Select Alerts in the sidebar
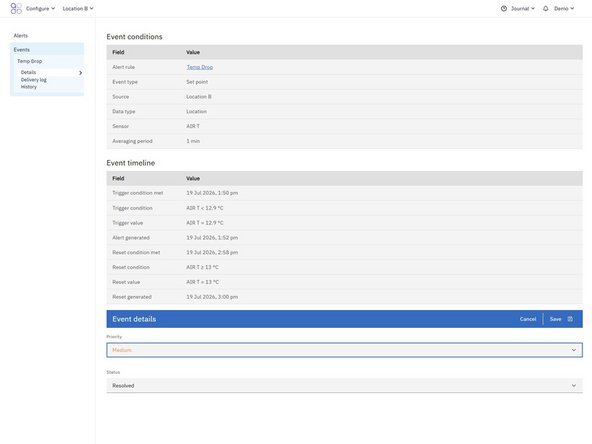This screenshot has height=444, width=592. coord(21,35)
